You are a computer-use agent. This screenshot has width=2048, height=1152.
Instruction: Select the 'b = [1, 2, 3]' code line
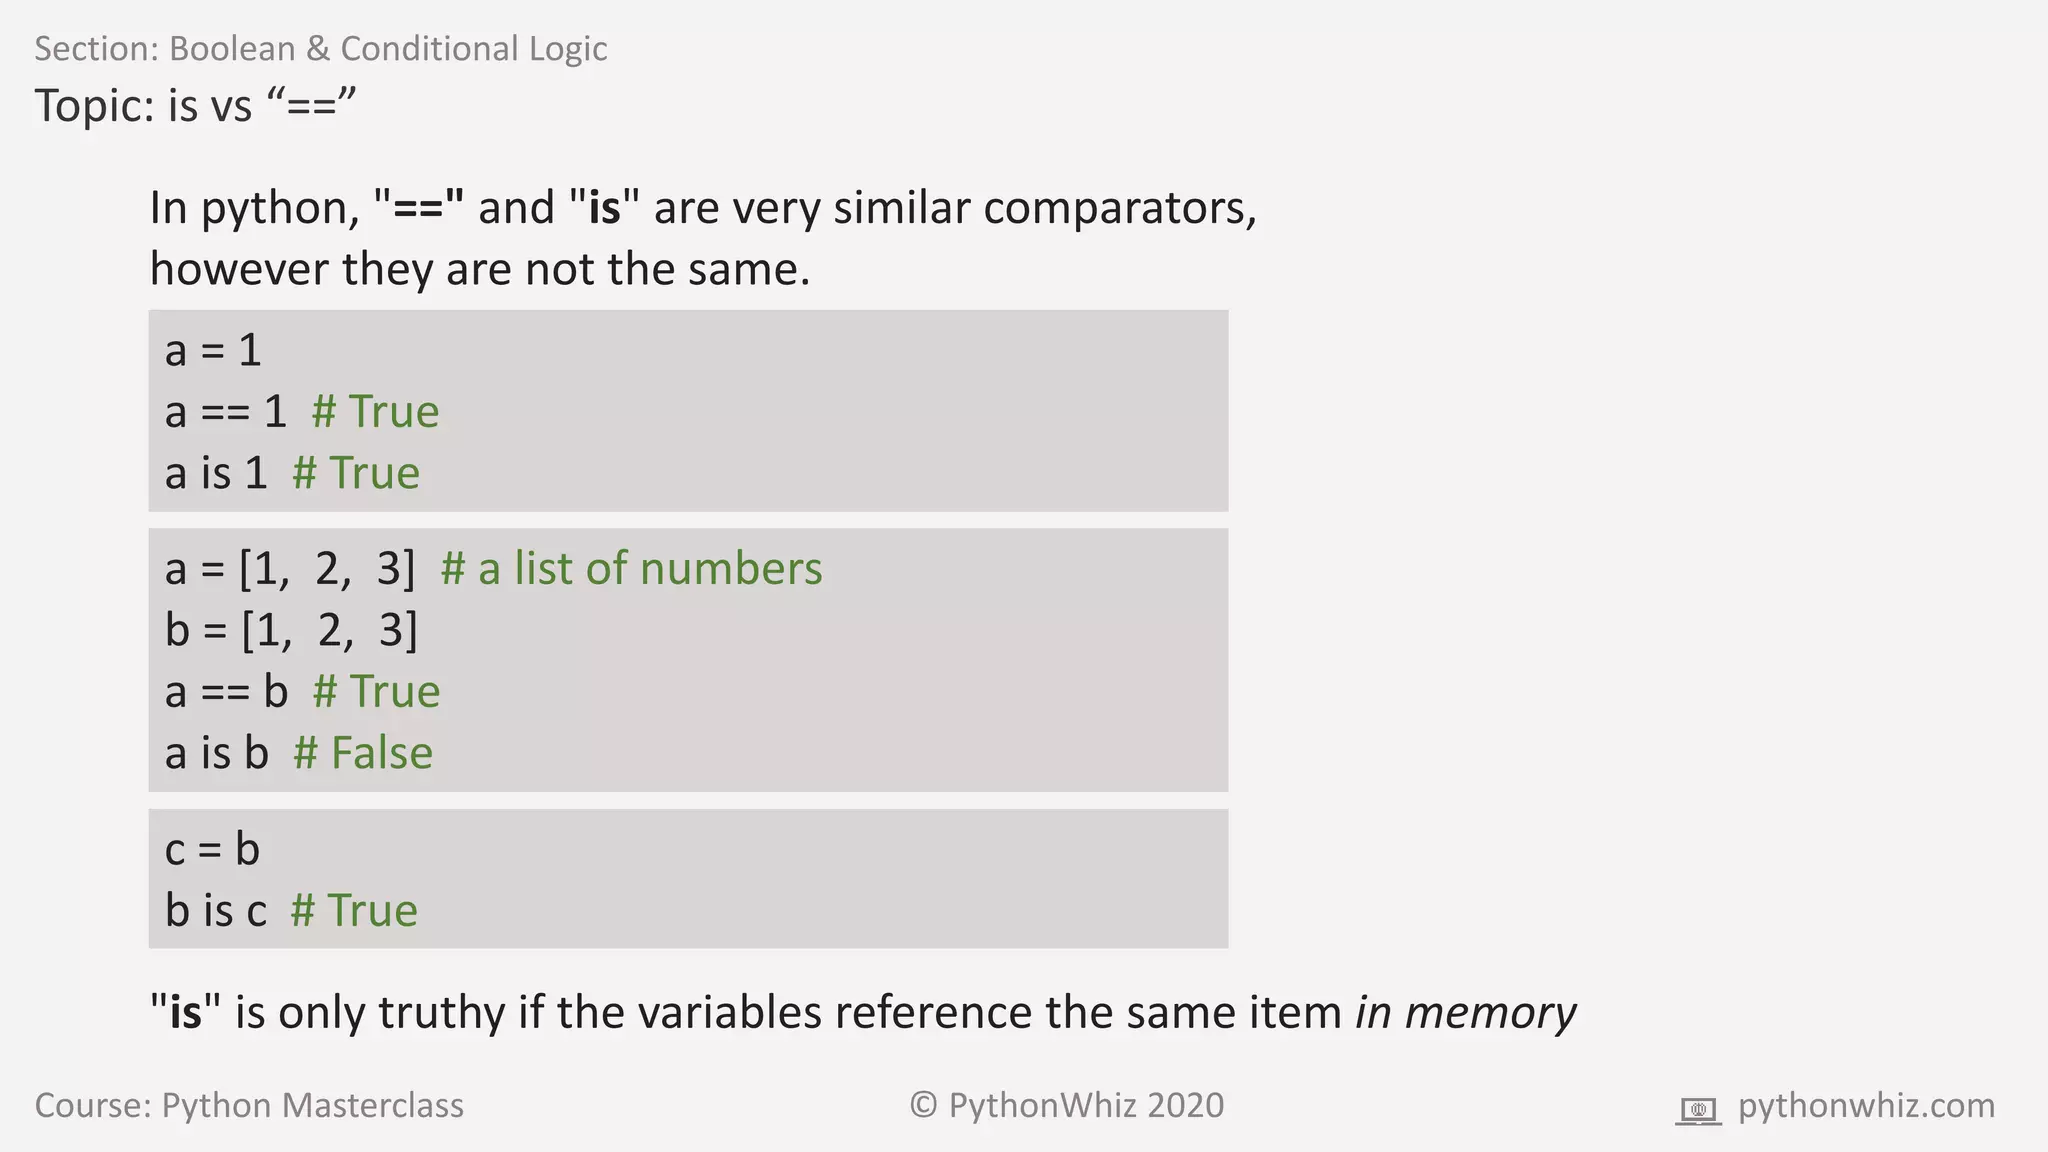(x=291, y=630)
